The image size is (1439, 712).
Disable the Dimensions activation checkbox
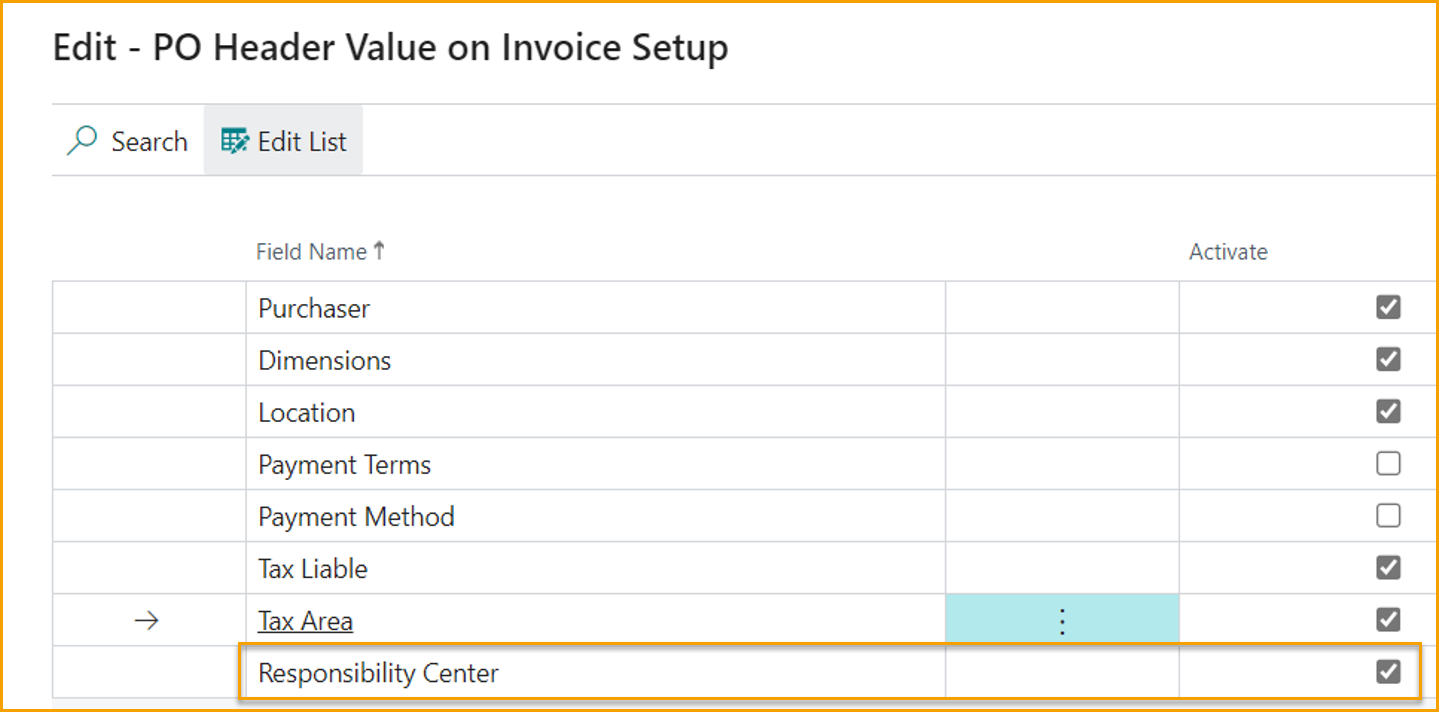[1388, 359]
